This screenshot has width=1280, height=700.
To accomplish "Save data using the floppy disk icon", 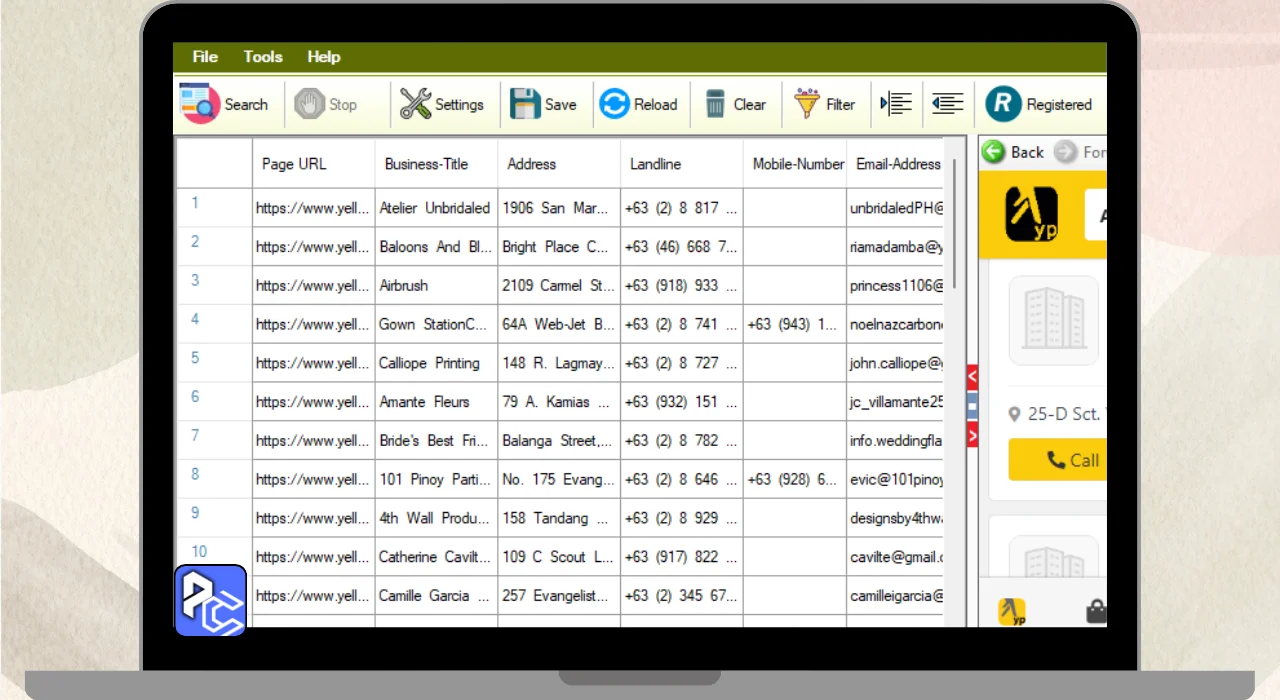I will point(525,104).
